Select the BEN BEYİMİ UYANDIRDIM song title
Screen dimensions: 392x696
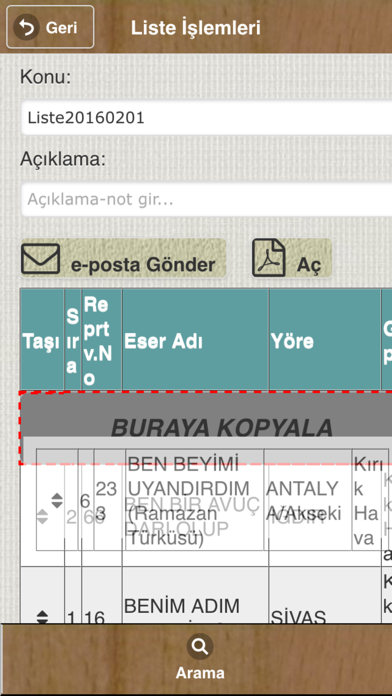click(194, 501)
